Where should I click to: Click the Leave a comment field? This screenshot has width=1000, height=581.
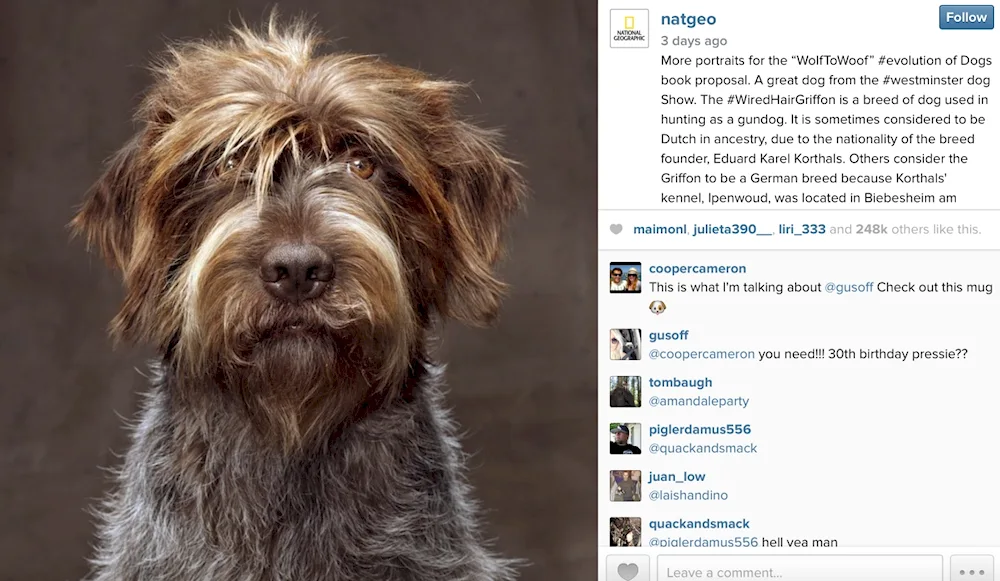[x=800, y=570]
